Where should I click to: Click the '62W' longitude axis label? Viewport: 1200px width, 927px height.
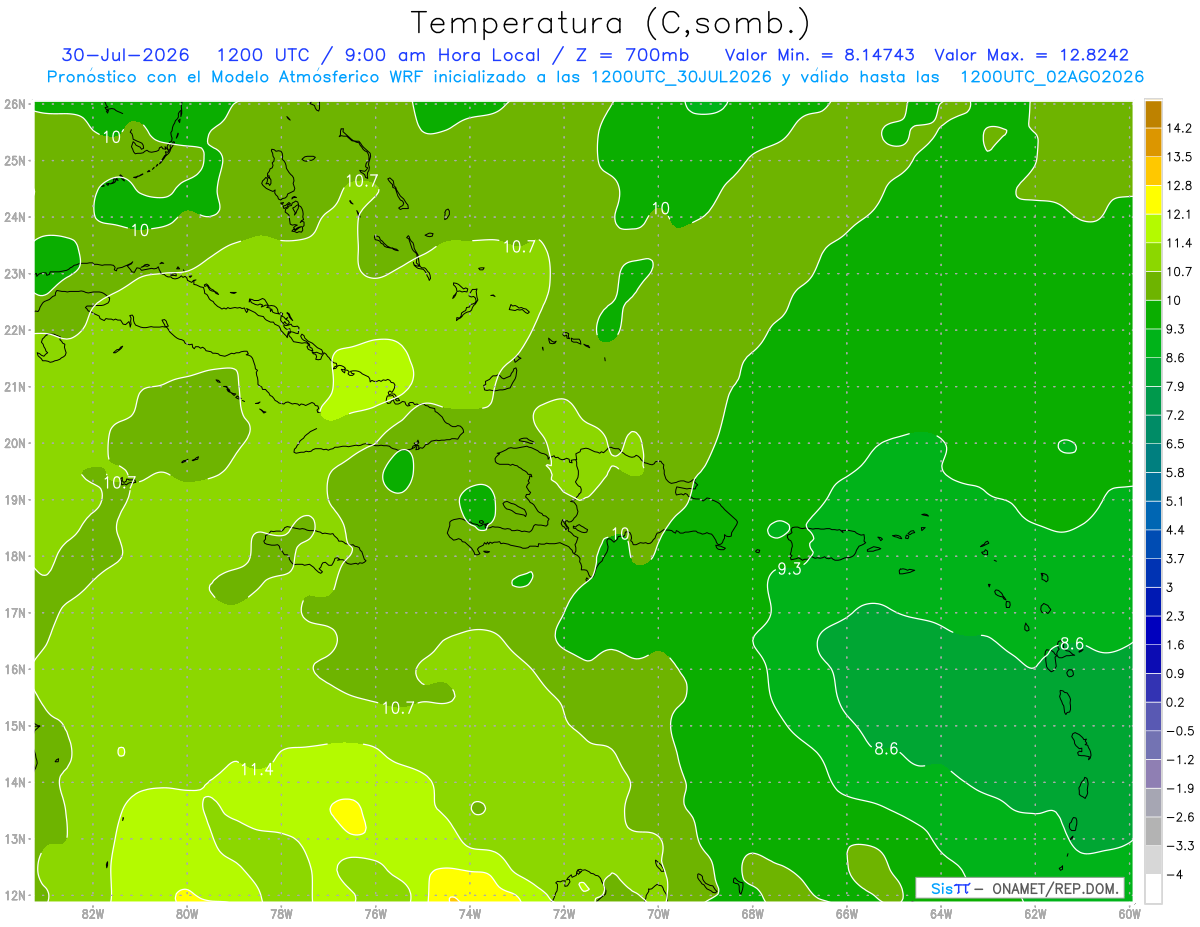point(1035,912)
